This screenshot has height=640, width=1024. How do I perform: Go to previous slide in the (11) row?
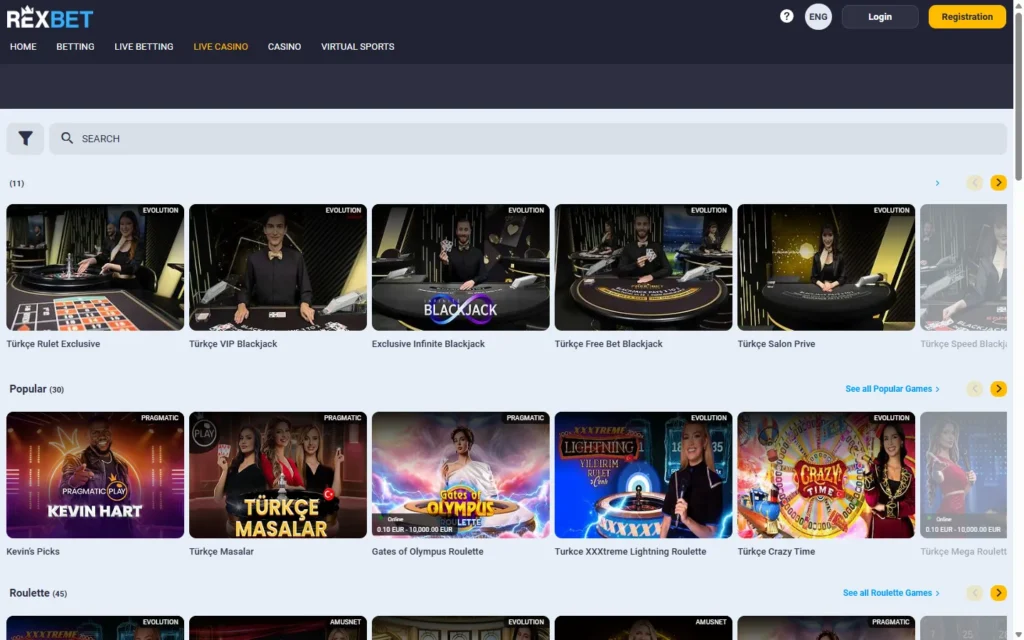click(974, 183)
